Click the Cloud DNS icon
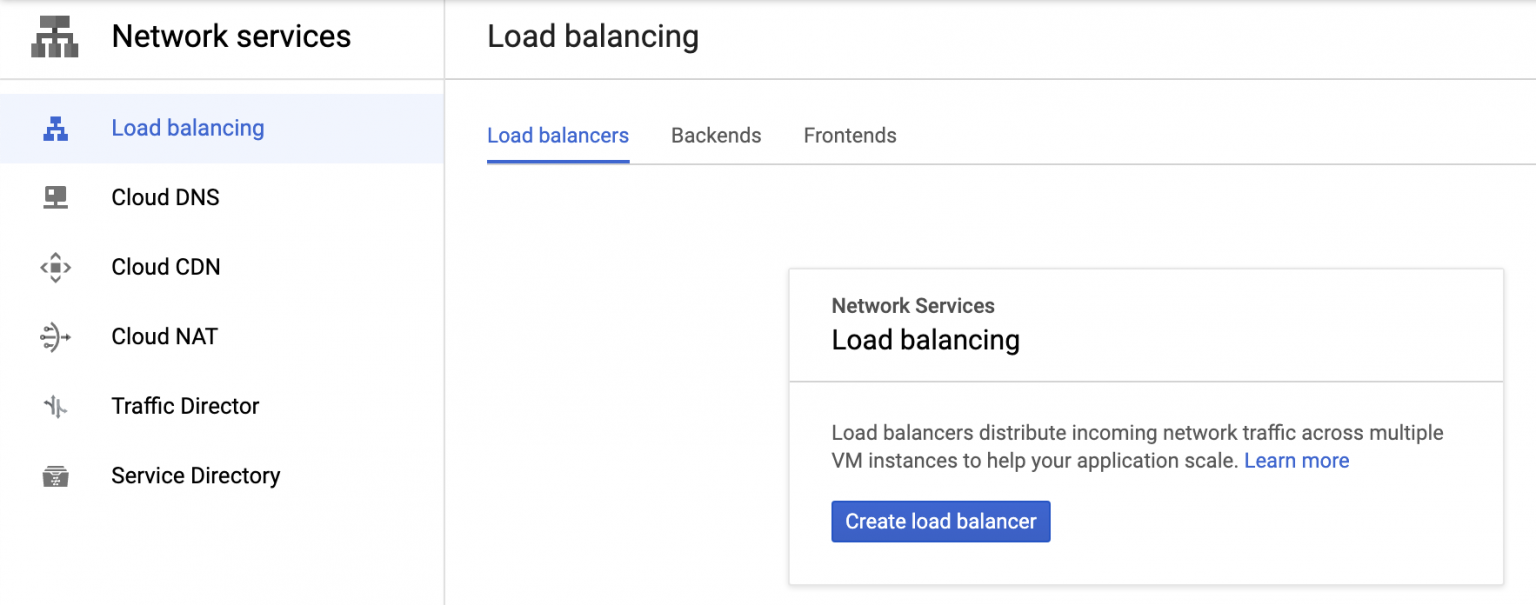Screen dimensions: 1536x605 [x=55, y=197]
